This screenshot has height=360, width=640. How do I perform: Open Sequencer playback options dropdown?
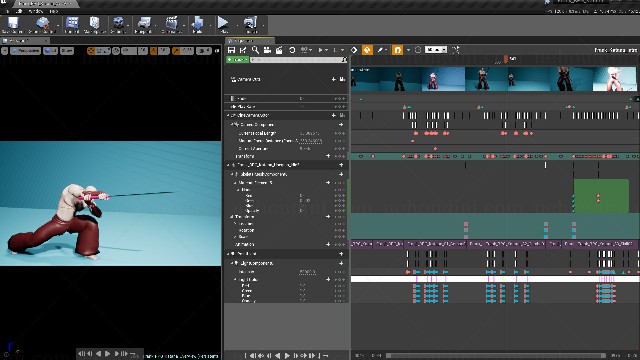[322, 50]
